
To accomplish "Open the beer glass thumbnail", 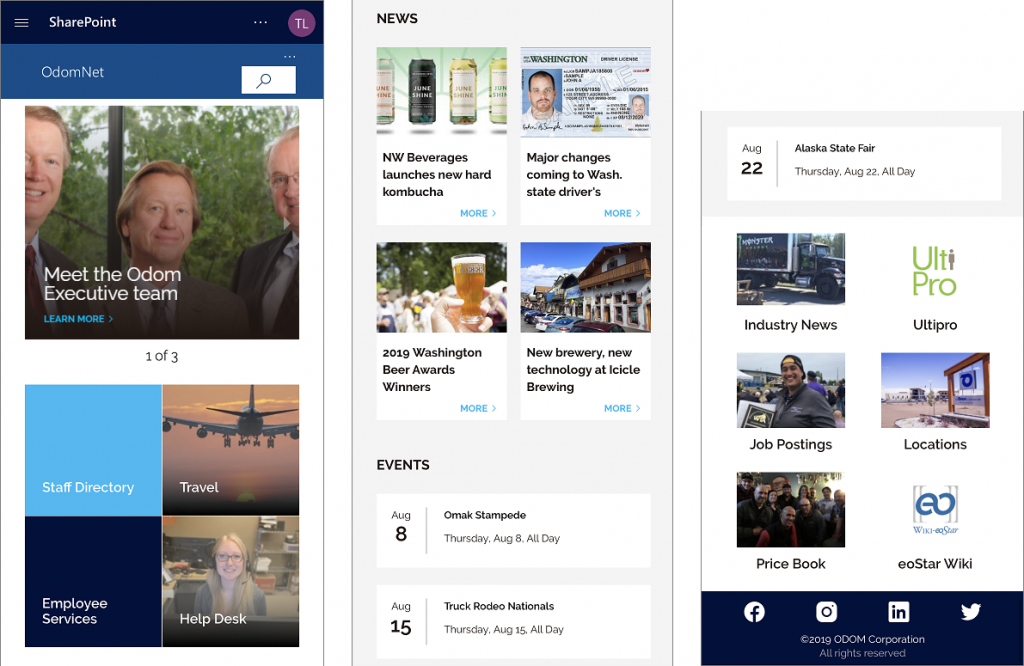I will point(441,287).
